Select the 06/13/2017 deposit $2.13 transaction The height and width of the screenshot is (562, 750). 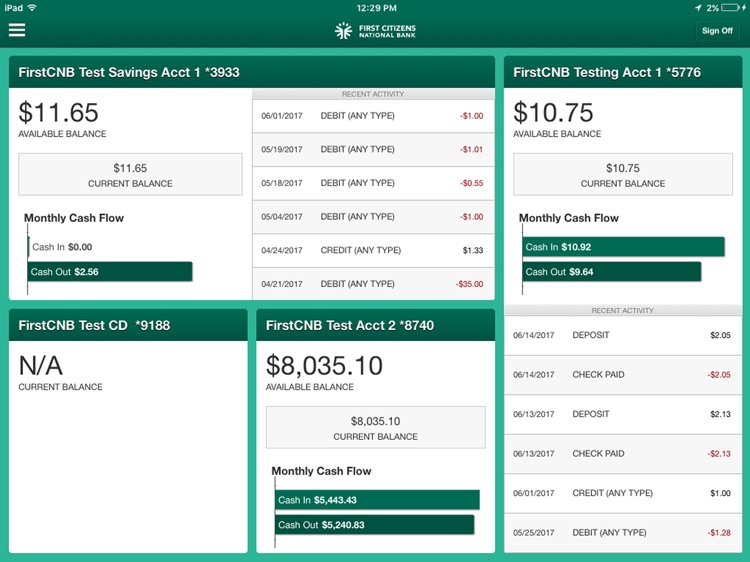(623, 414)
